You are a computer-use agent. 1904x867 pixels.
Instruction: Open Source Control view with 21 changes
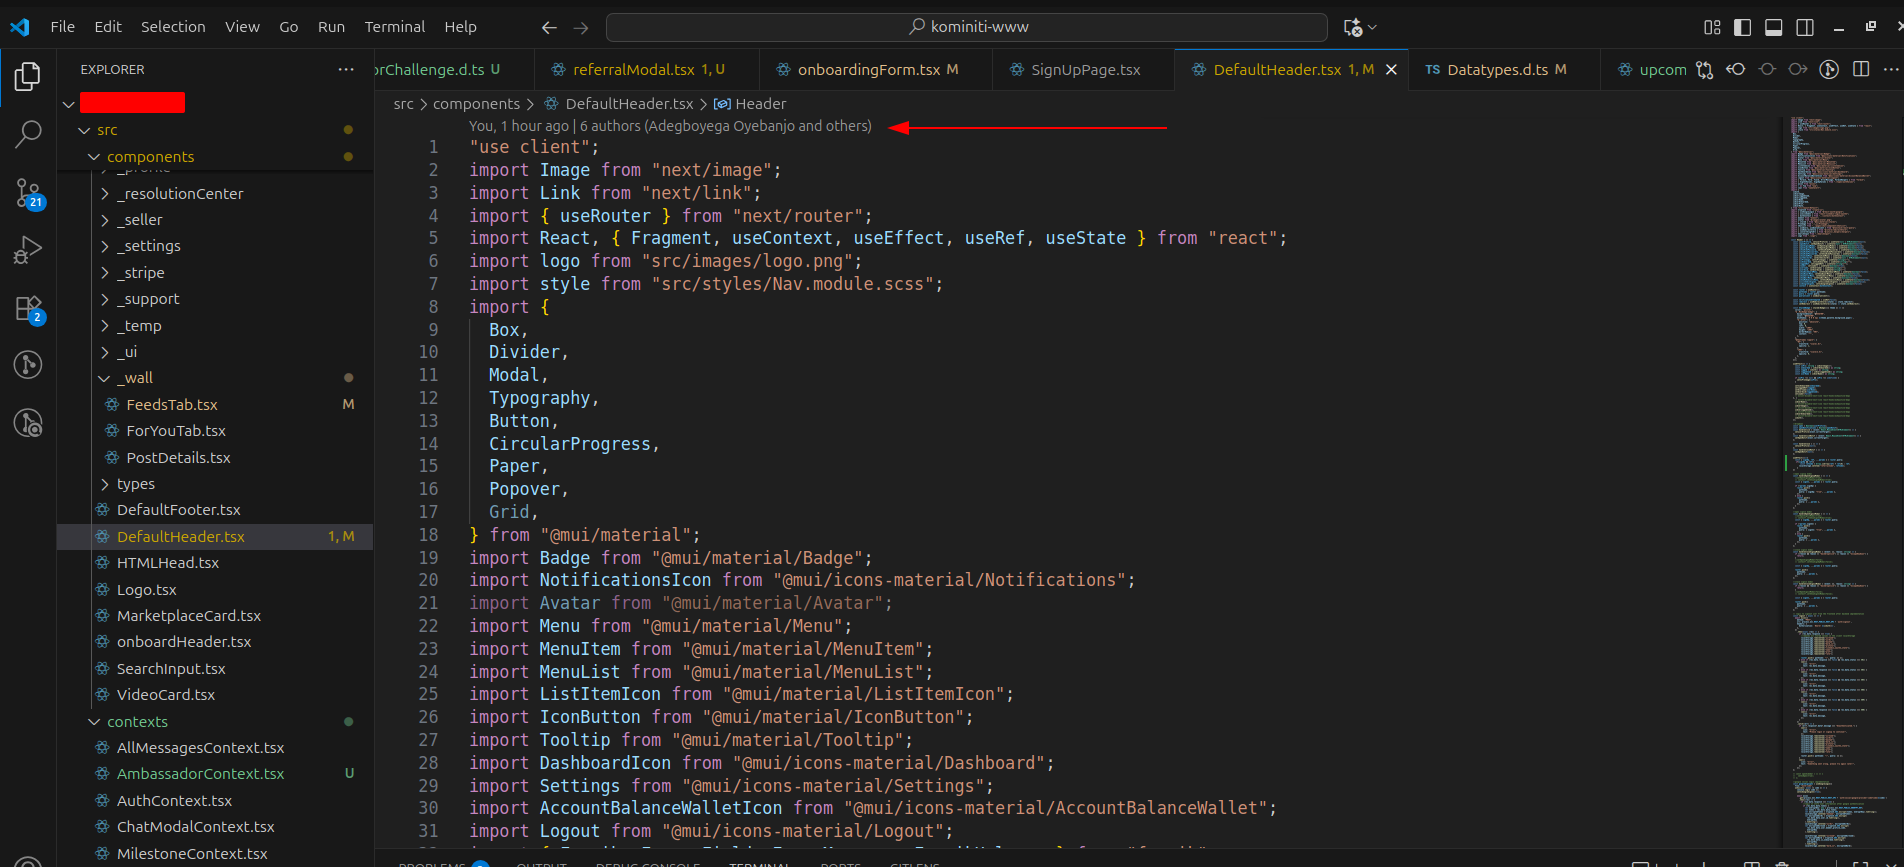tap(28, 193)
